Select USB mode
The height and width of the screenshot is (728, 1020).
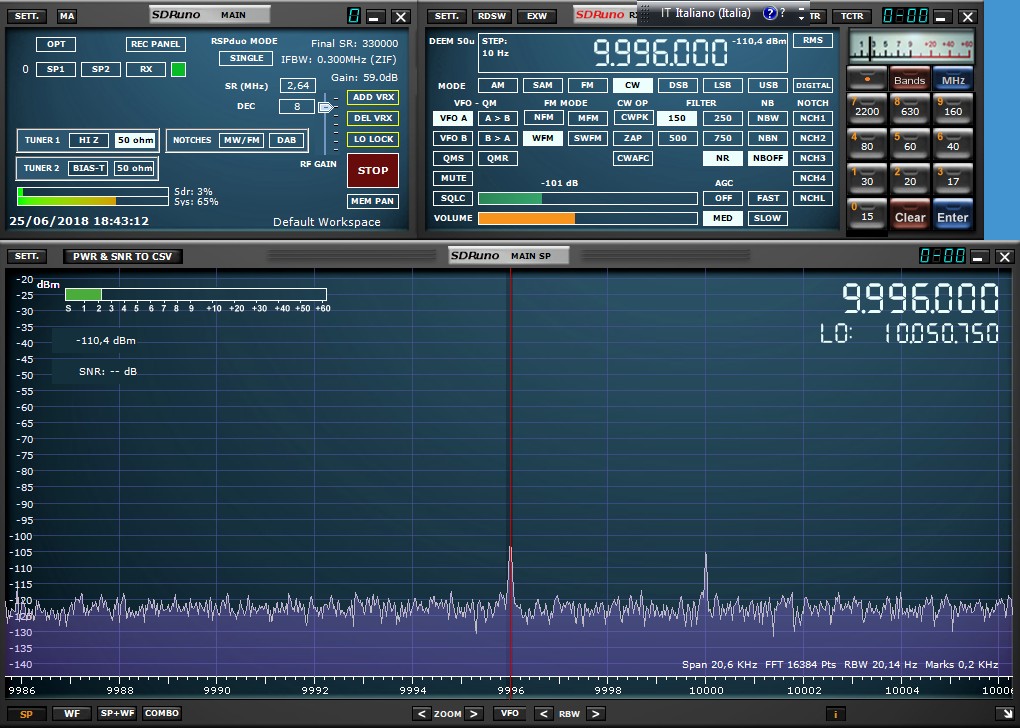pos(768,85)
